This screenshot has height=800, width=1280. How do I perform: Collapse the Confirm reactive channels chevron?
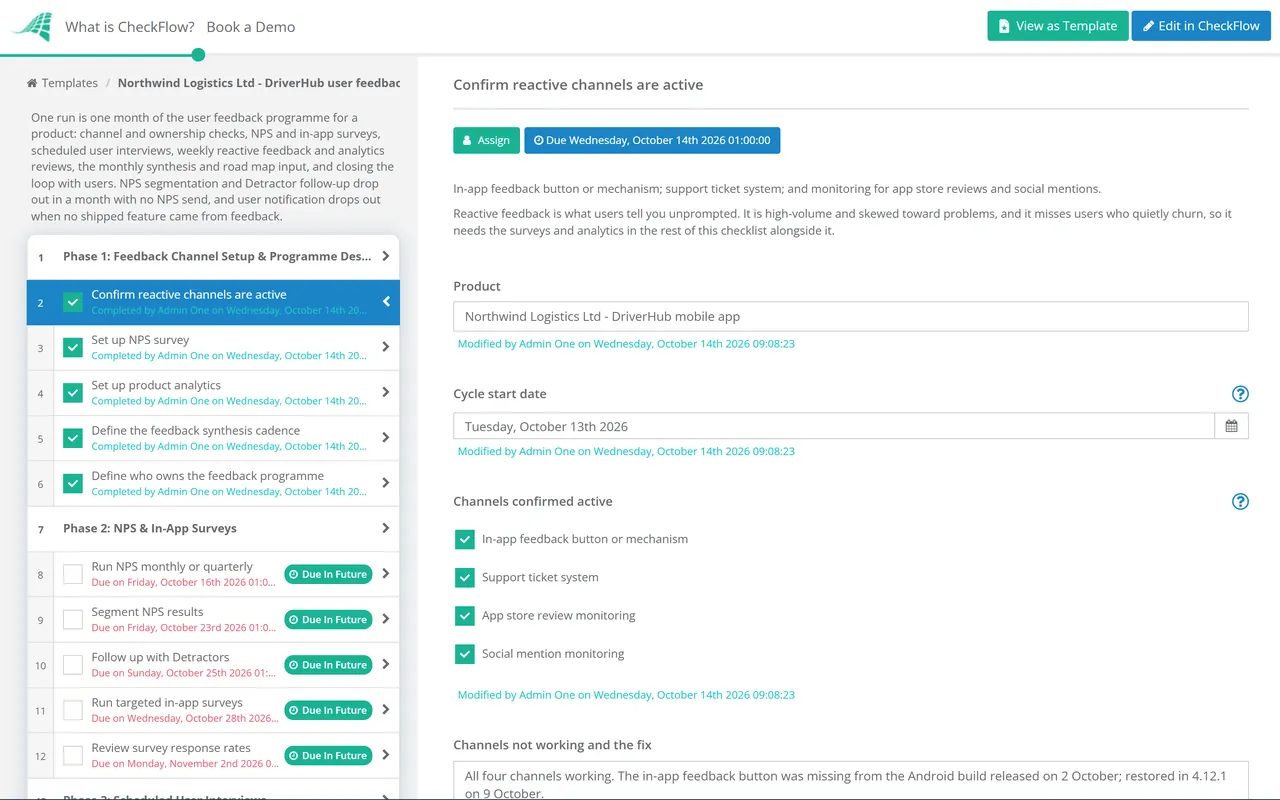click(386, 302)
